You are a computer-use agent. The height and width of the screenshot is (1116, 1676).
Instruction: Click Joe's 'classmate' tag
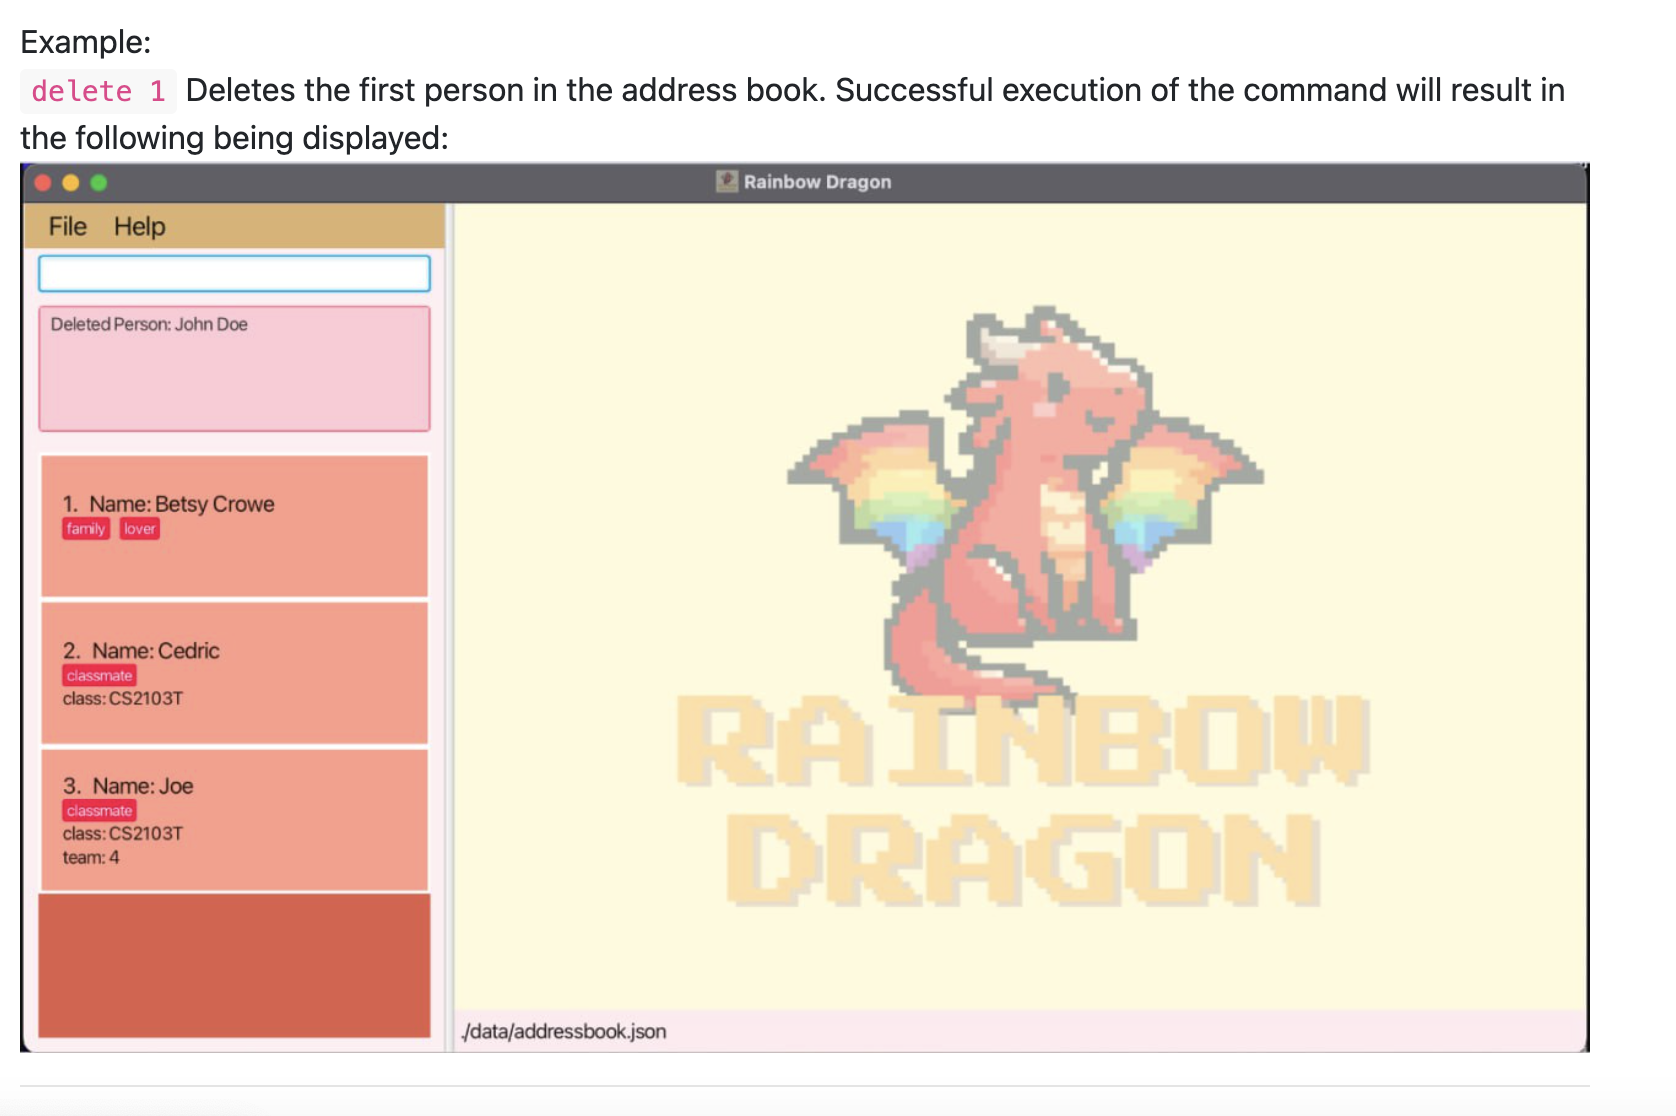99,811
